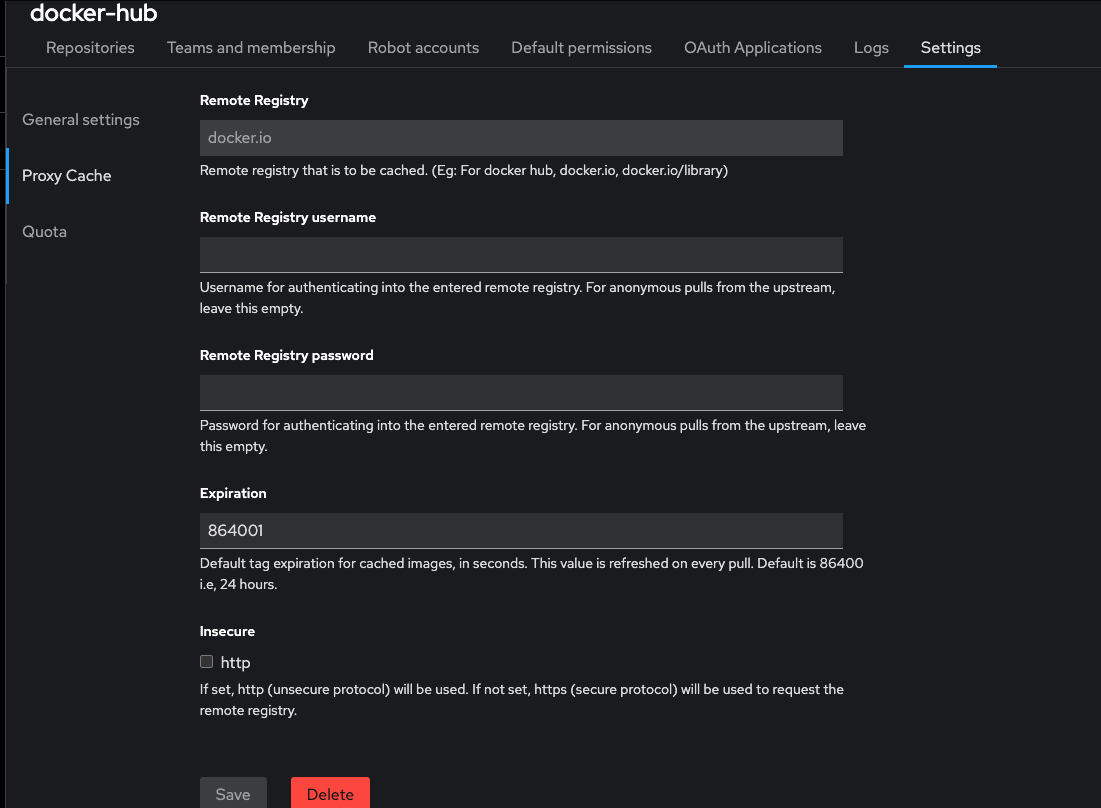The height and width of the screenshot is (808, 1101).
Task: Click the Expiration field label
Action: (233, 493)
